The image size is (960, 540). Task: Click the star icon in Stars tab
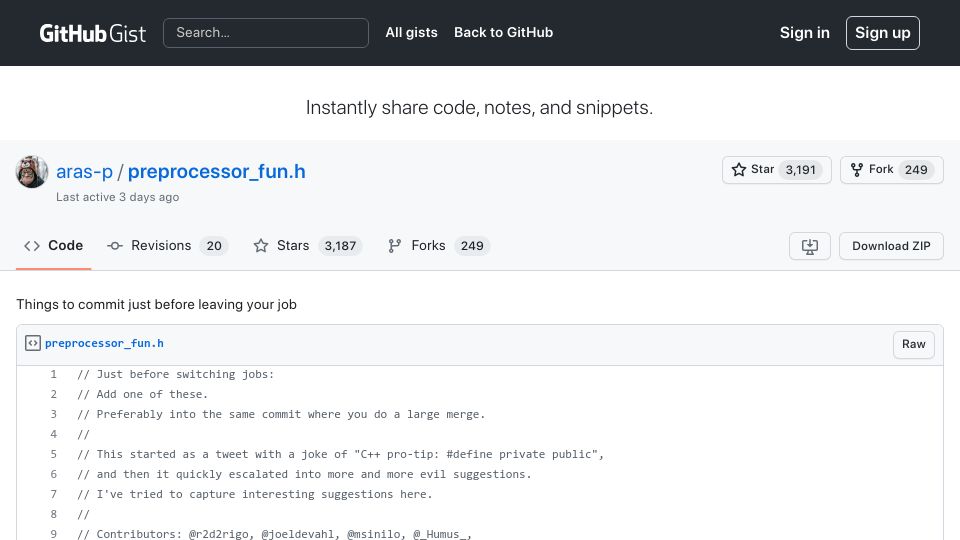pos(261,246)
